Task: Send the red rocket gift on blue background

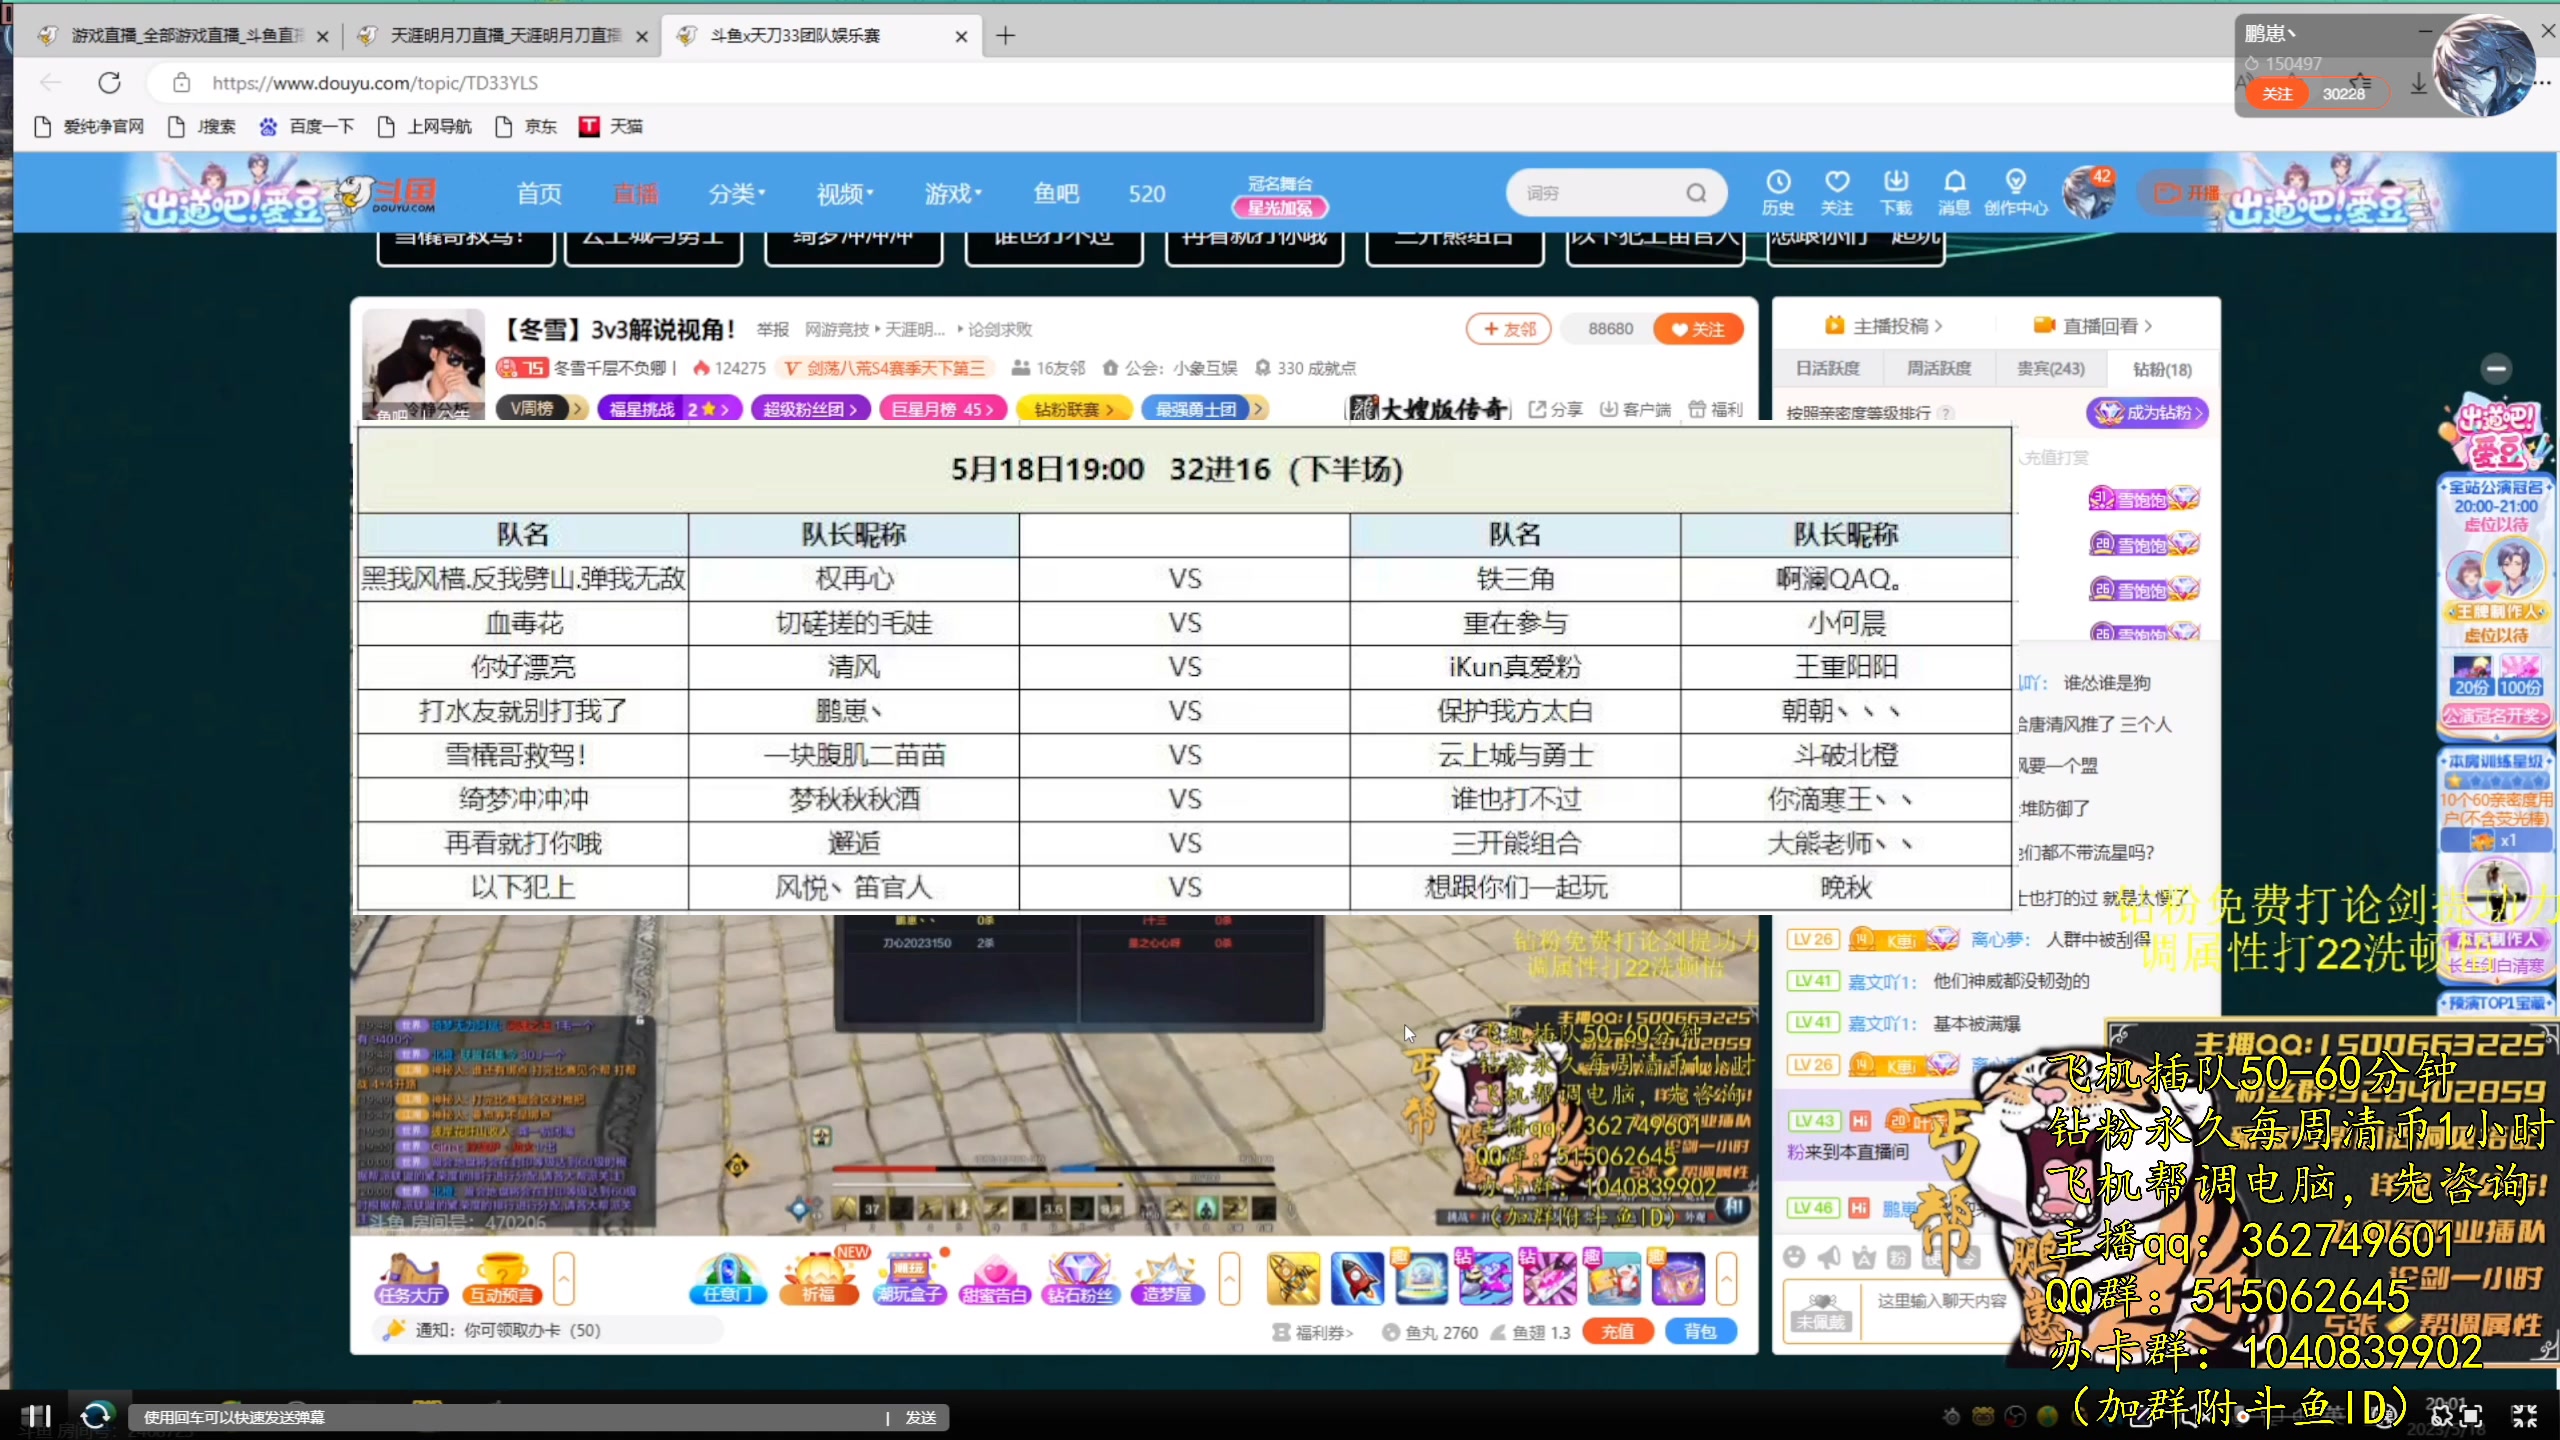Action: tap(1357, 1278)
